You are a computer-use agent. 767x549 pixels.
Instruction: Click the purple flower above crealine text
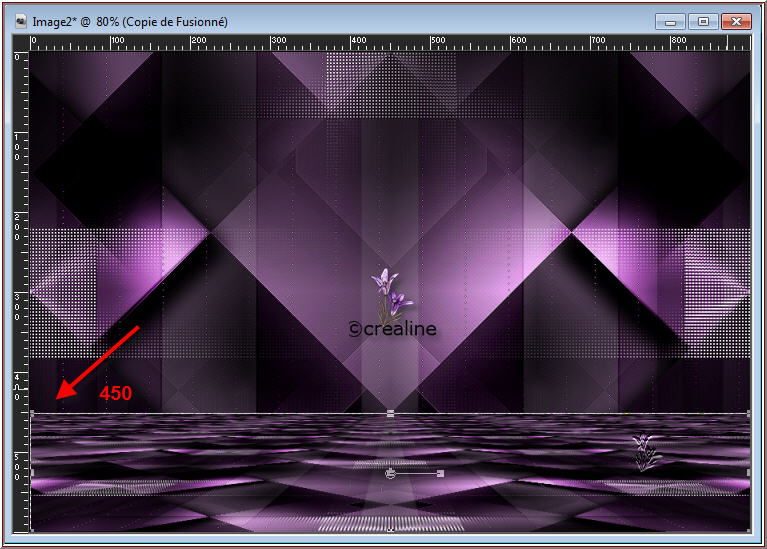pos(390,292)
